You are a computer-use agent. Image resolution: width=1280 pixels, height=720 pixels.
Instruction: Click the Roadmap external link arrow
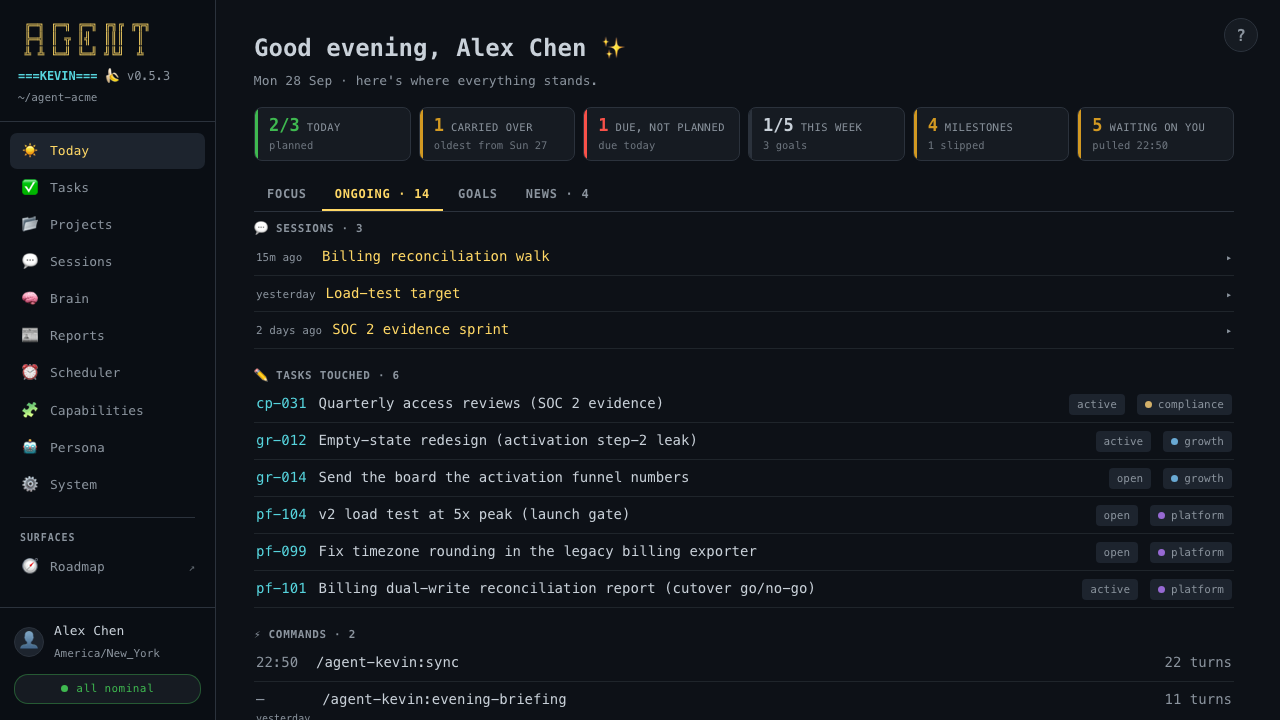coord(192,567)
